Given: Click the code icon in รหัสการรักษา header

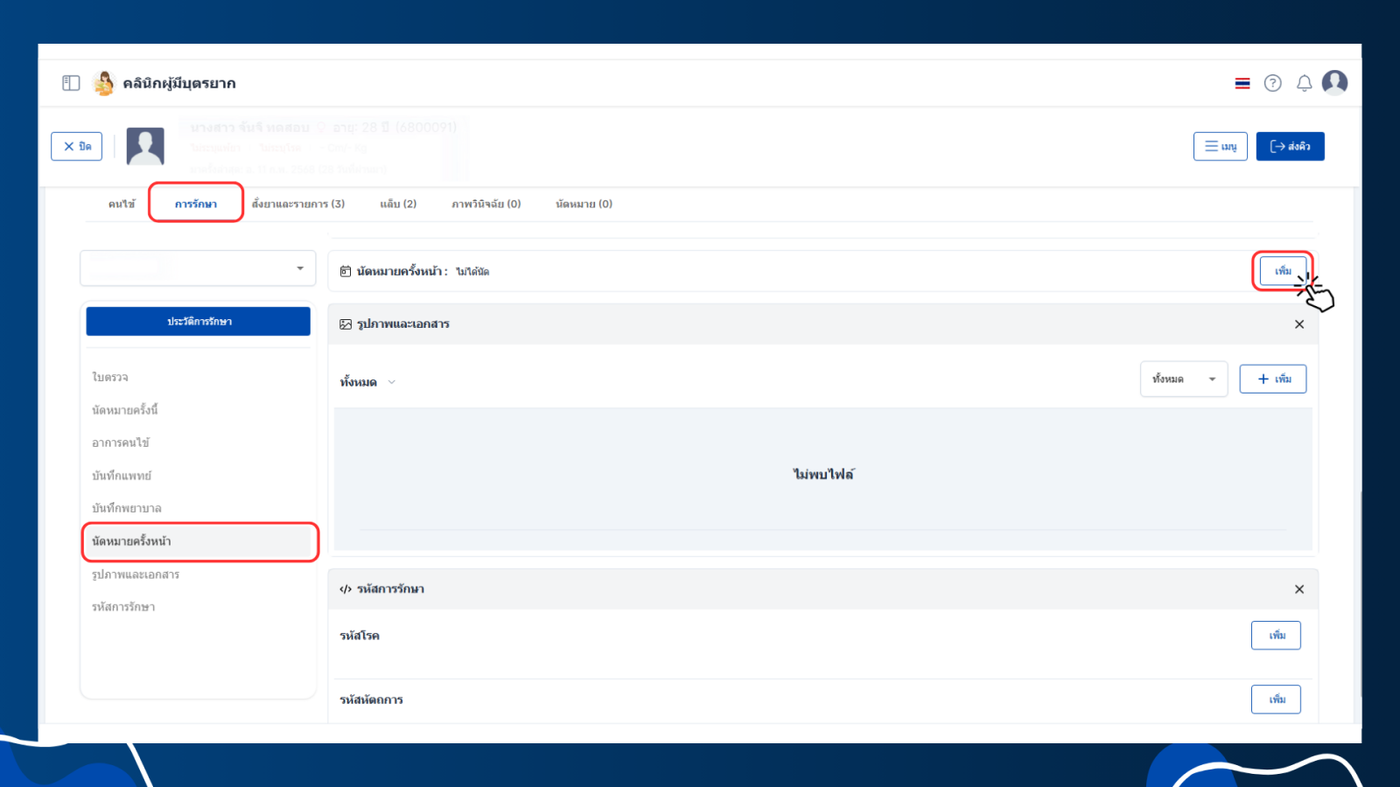Looking at the screenshot, I should (345, 589).
